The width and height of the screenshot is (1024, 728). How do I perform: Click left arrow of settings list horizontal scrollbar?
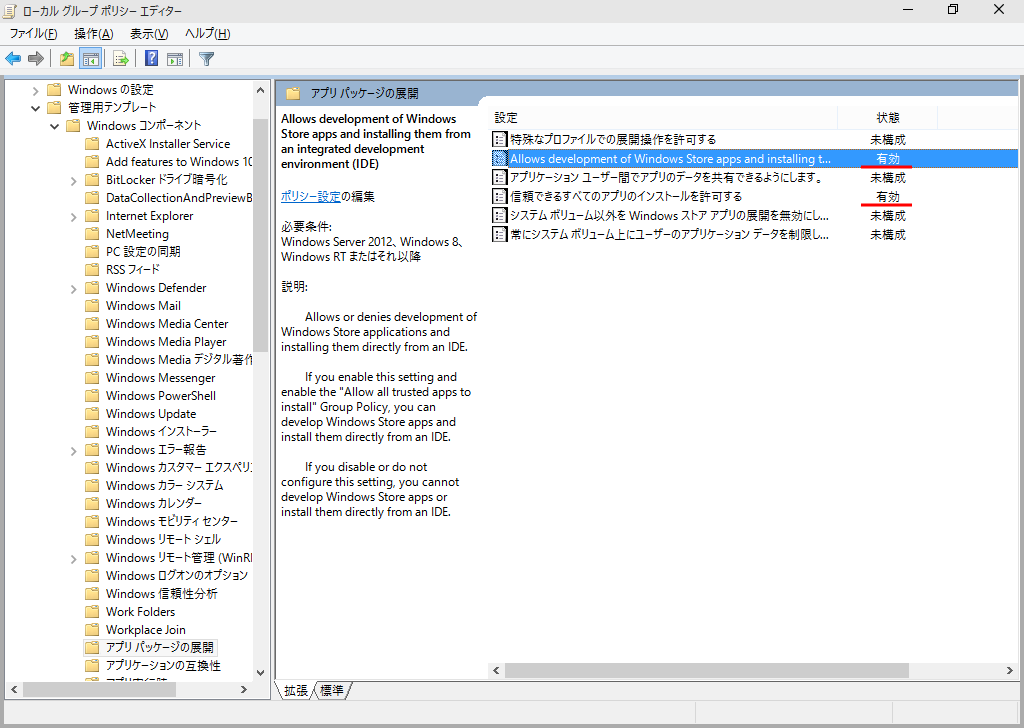[x=496, y=671]
